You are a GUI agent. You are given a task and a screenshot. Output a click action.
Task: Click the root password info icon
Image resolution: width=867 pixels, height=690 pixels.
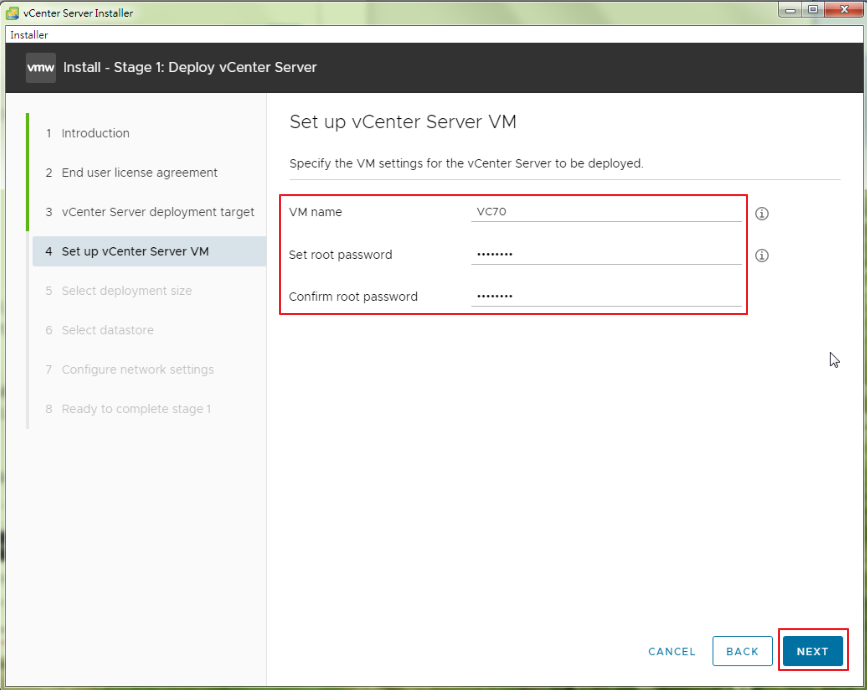tap(761, 255)
